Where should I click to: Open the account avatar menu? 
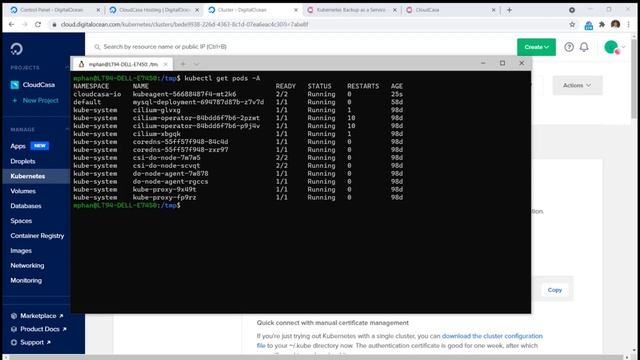pos(613,47)
